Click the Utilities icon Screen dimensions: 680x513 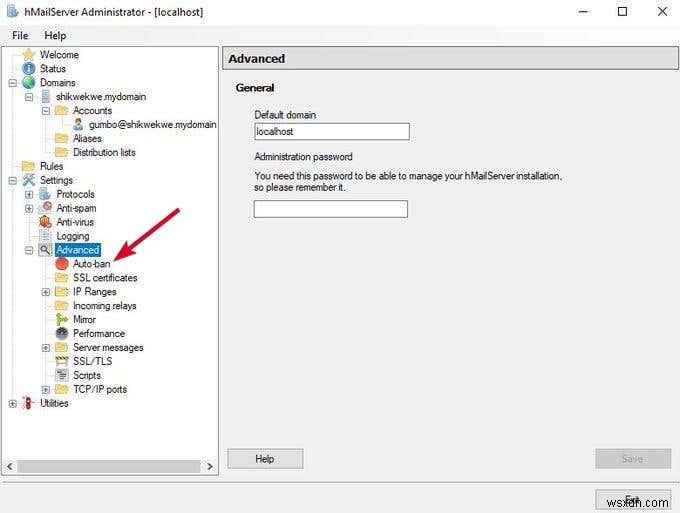coord(28,403)
